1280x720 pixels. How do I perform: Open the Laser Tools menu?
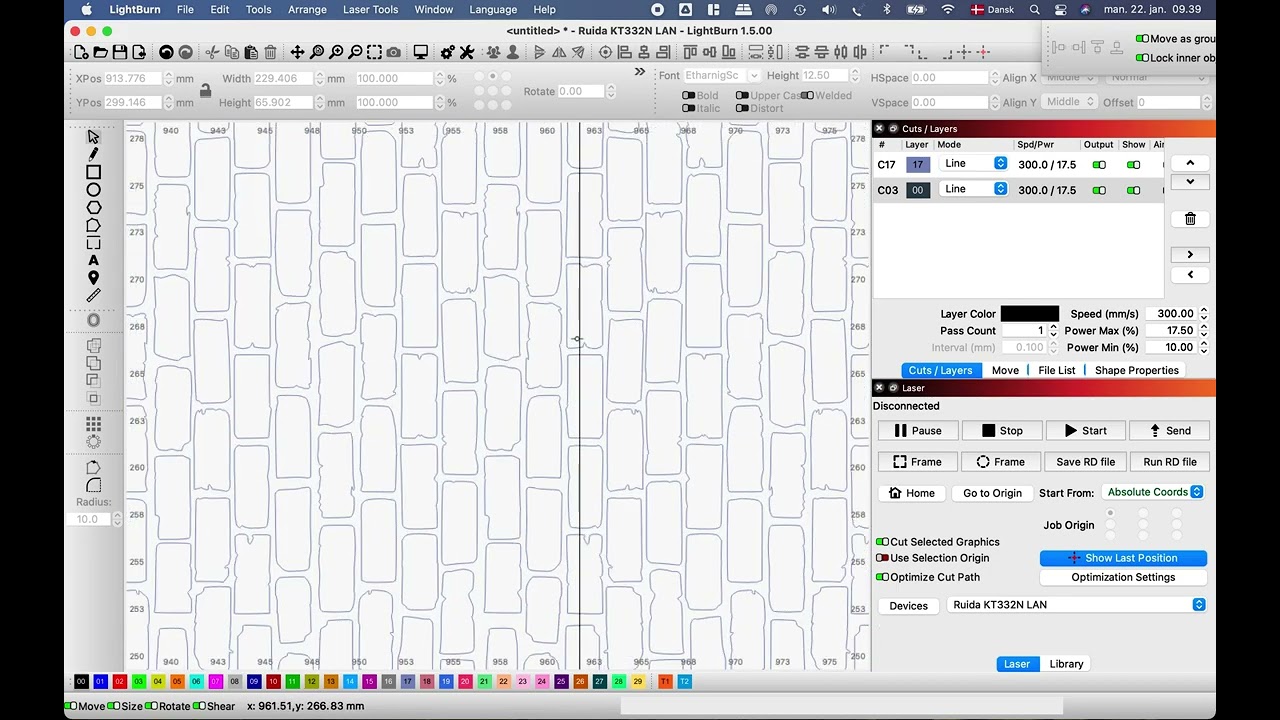click(x=370, y=10)
